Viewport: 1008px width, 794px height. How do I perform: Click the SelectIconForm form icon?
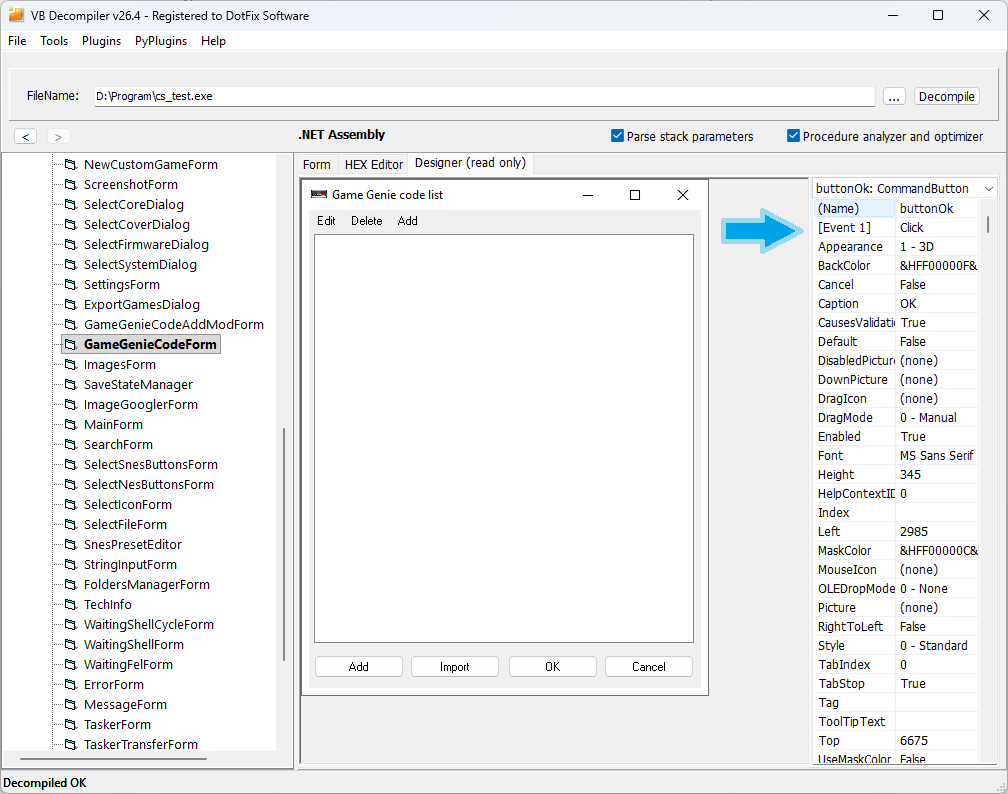tap(71, 504)
